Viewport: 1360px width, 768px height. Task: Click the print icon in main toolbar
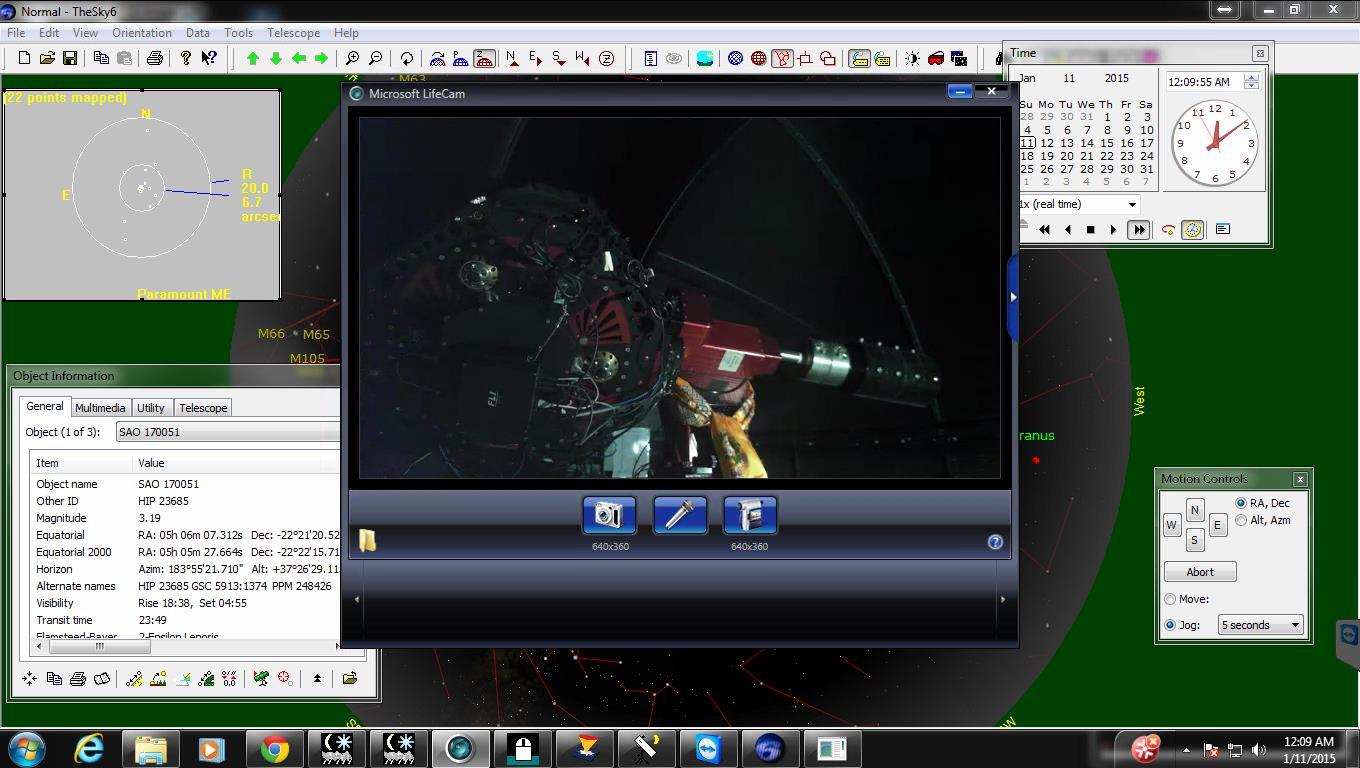155,59
